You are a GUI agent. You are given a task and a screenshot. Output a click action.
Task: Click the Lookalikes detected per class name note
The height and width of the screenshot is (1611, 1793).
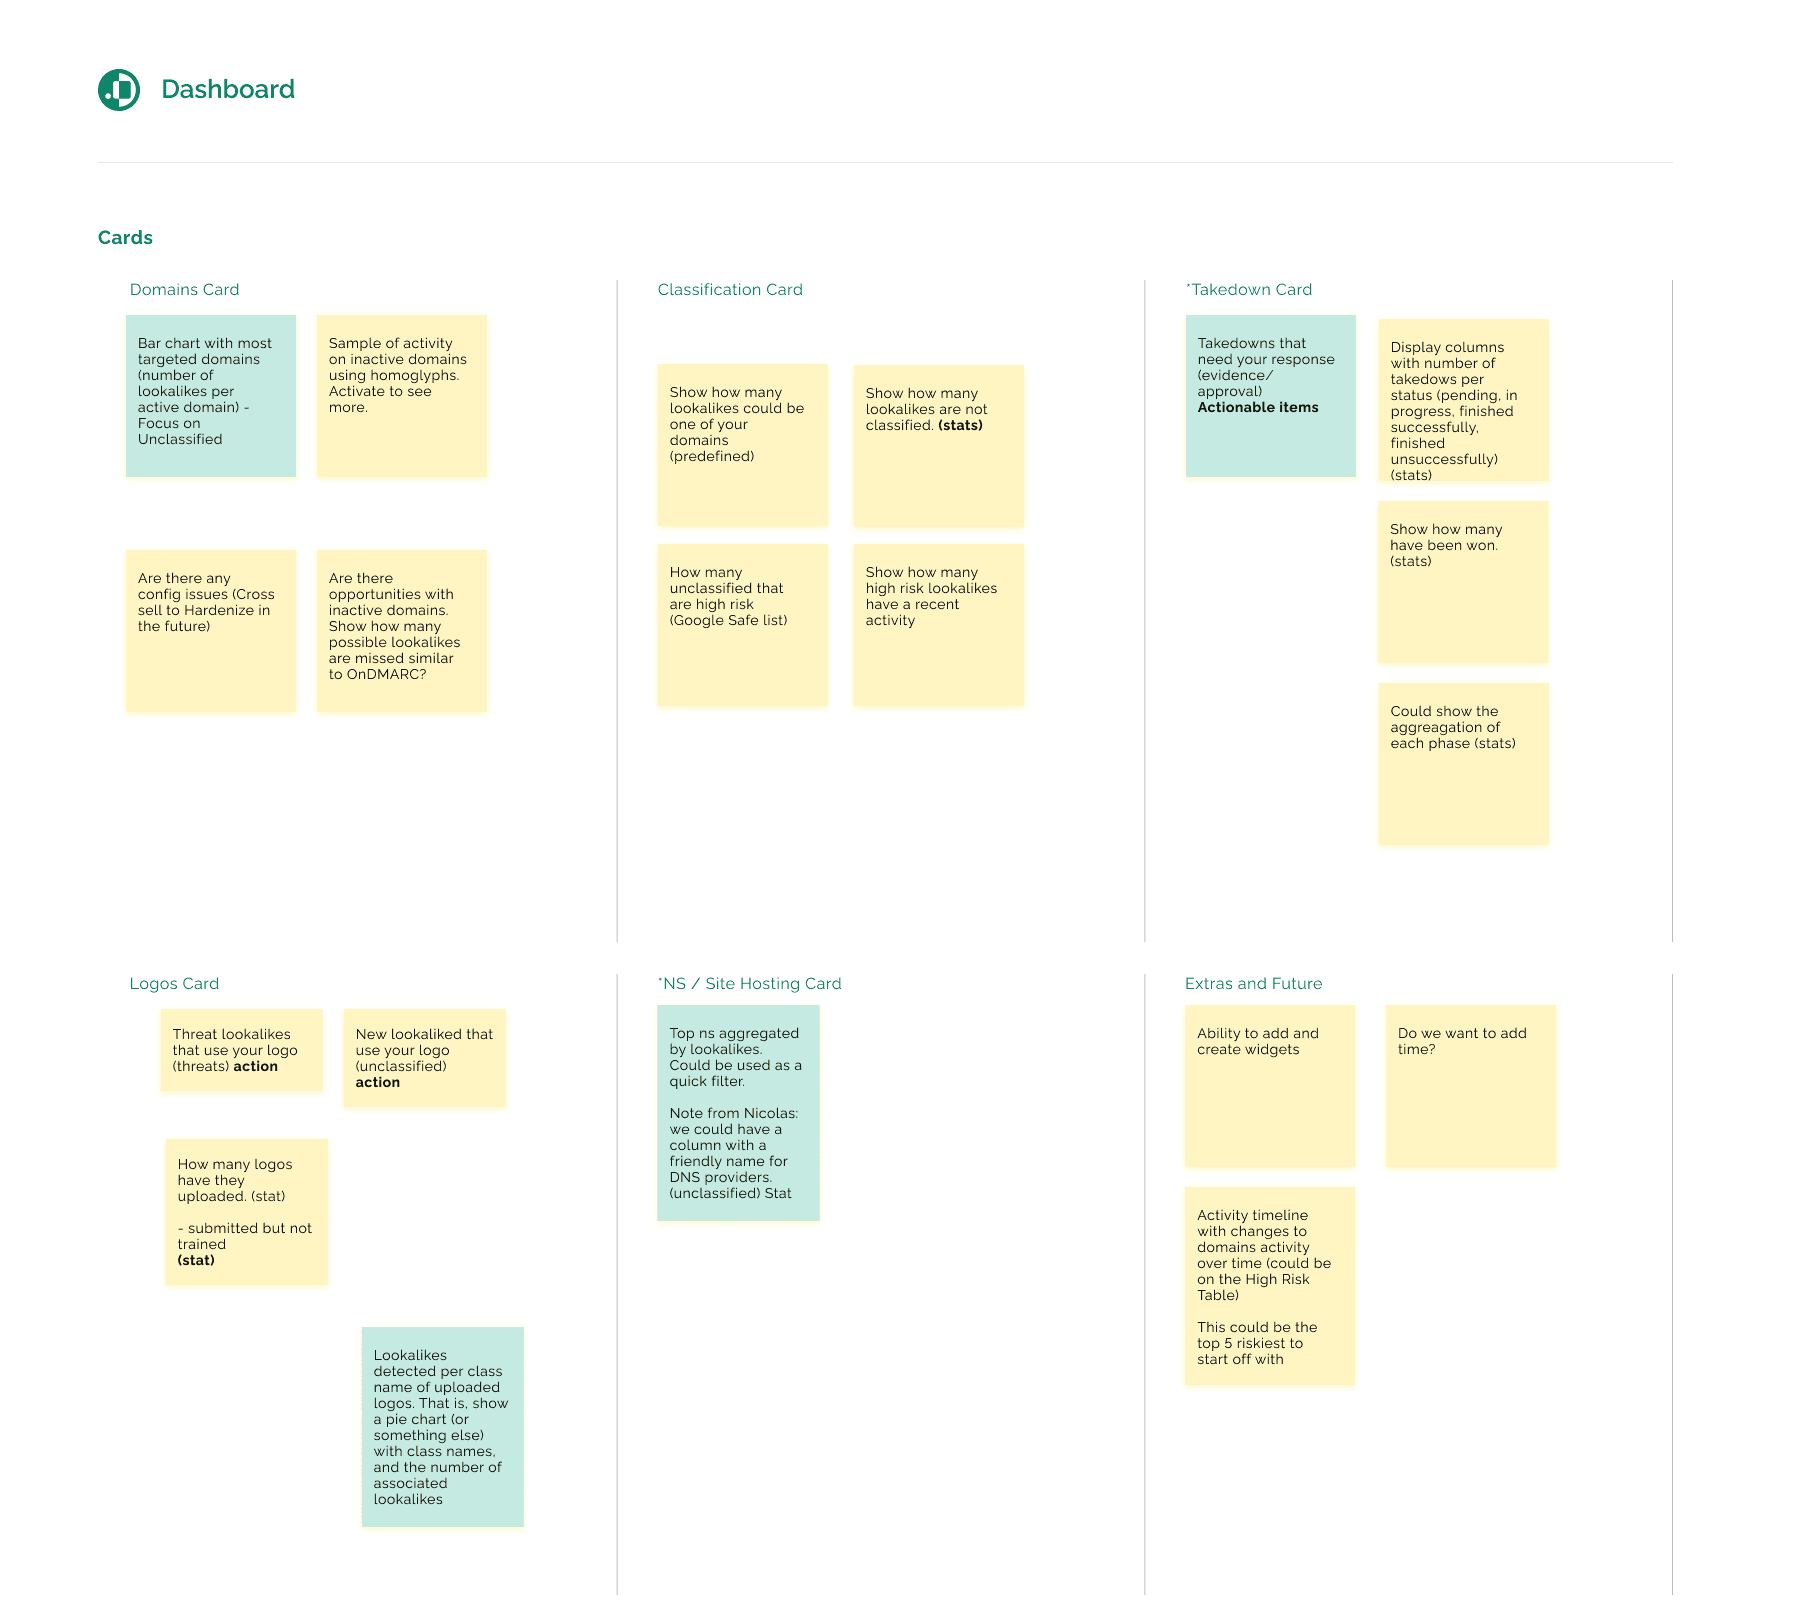pyautogui.click(x=441, y=1425)
